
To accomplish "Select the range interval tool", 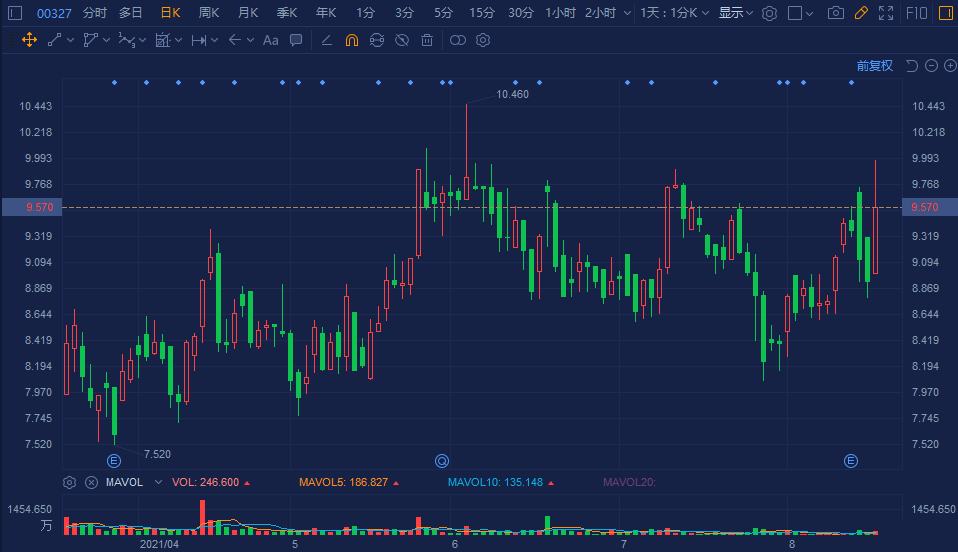I will click(x=199, y=40).
